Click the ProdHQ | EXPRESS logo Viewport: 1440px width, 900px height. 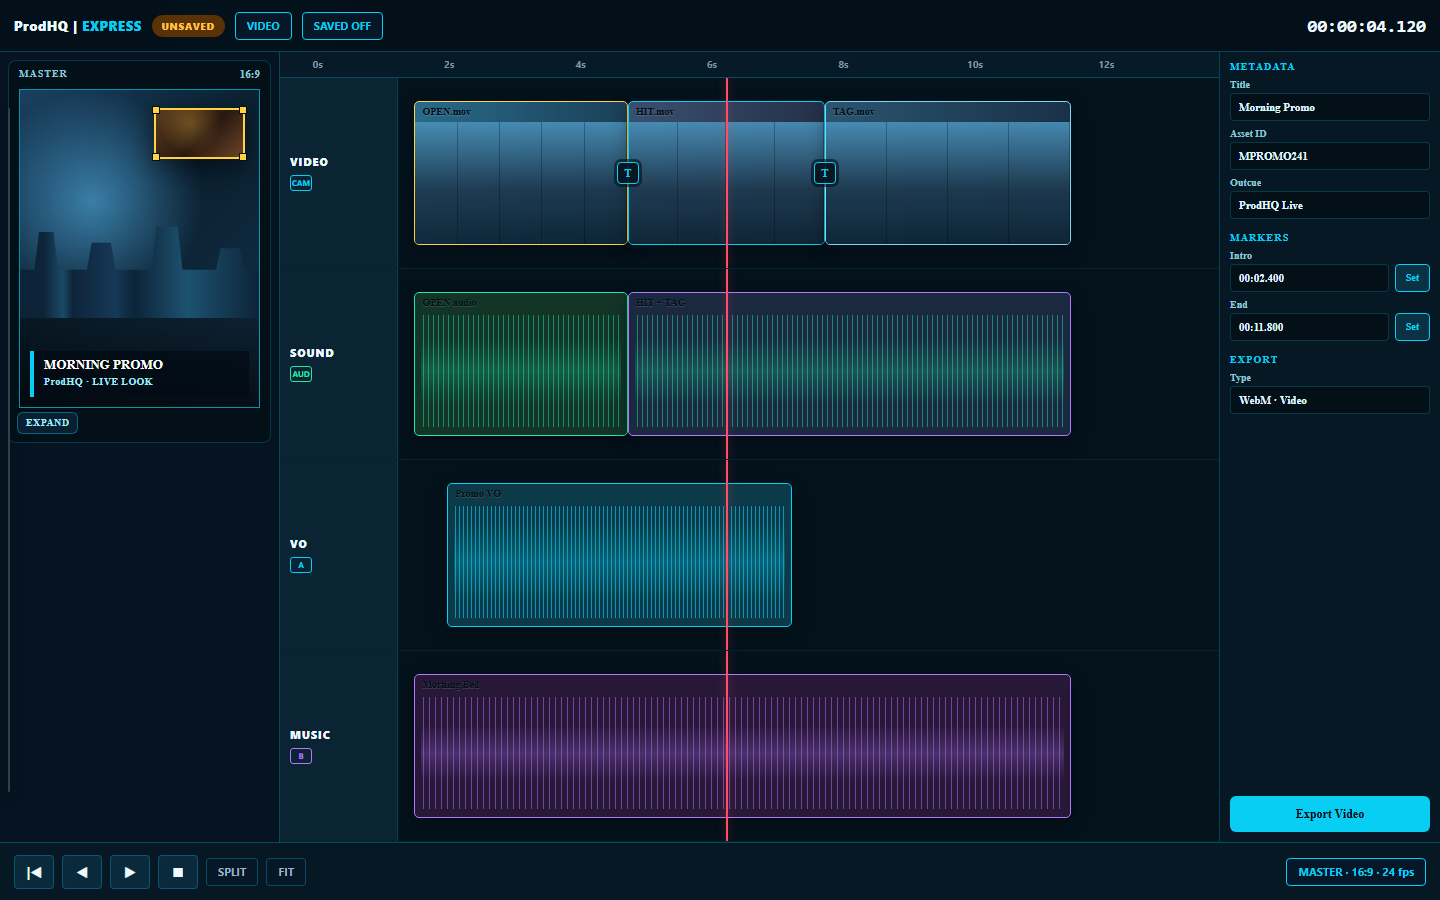tap(78, 26)
